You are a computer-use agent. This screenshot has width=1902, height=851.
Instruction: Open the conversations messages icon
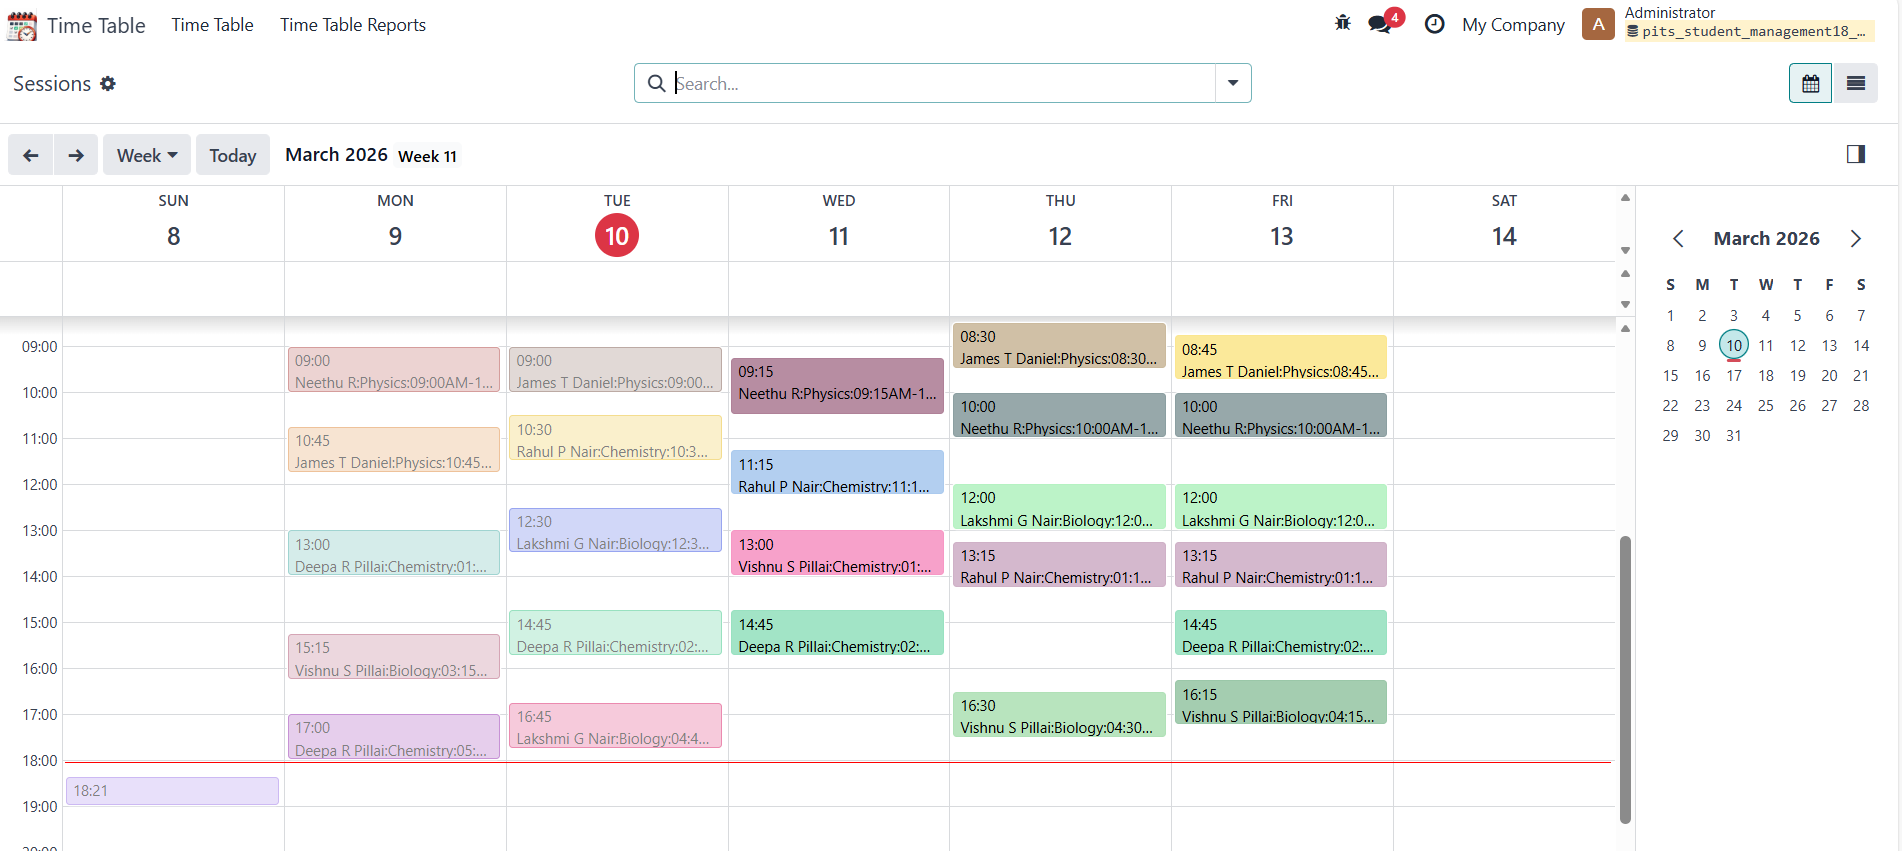coord(1380,24)
